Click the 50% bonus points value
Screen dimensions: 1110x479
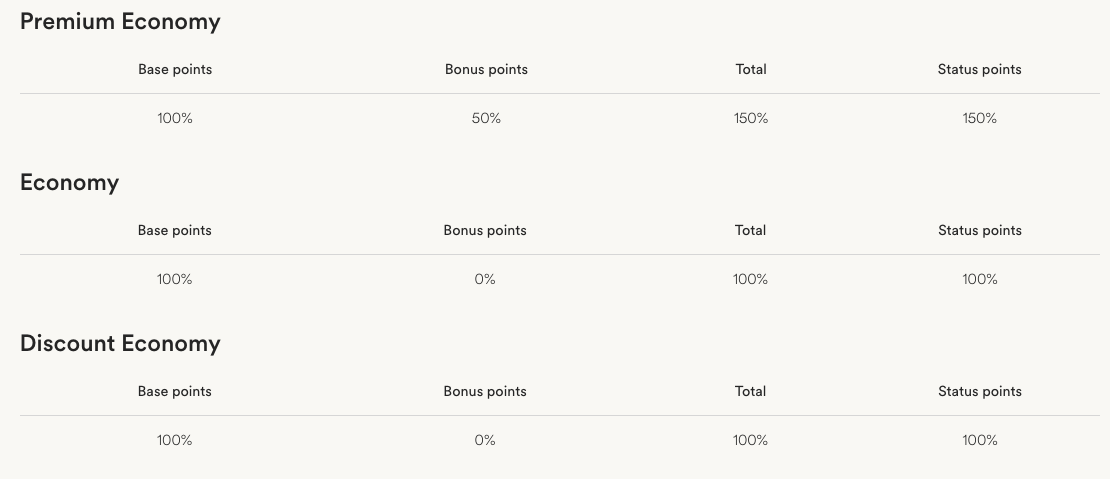coord(486,119)
